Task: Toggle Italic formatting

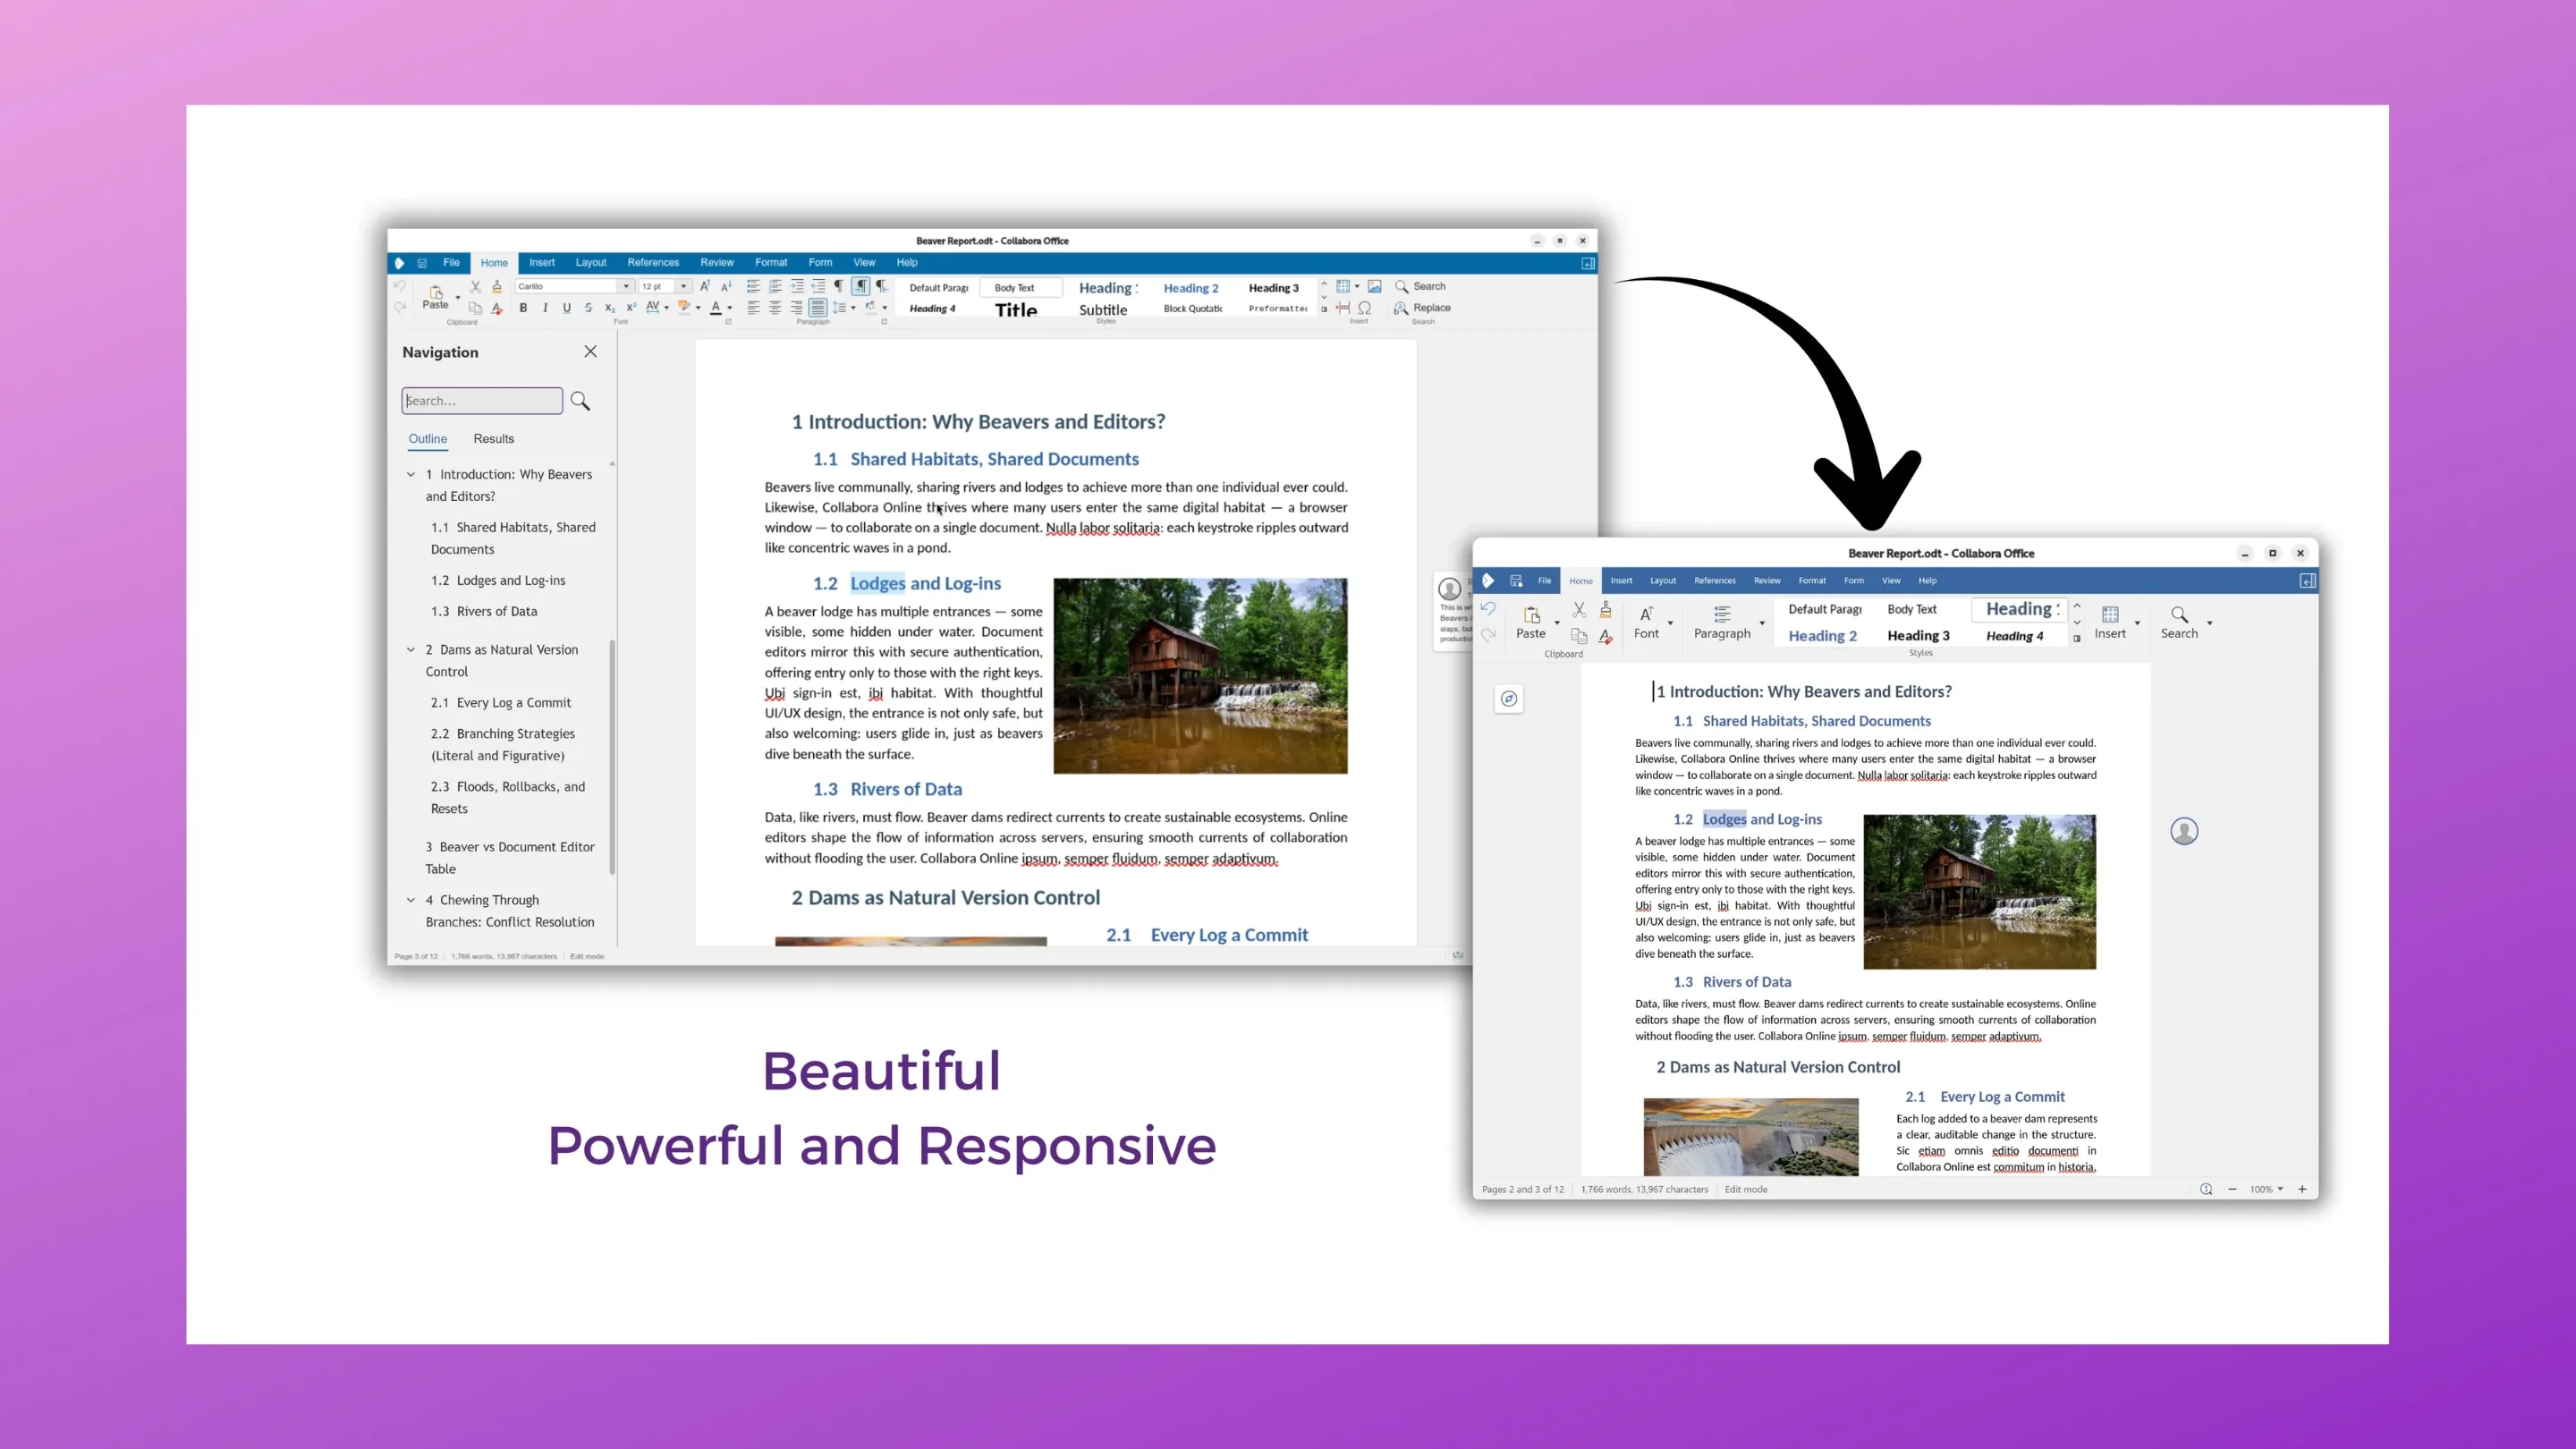Action: pos(545,308)
